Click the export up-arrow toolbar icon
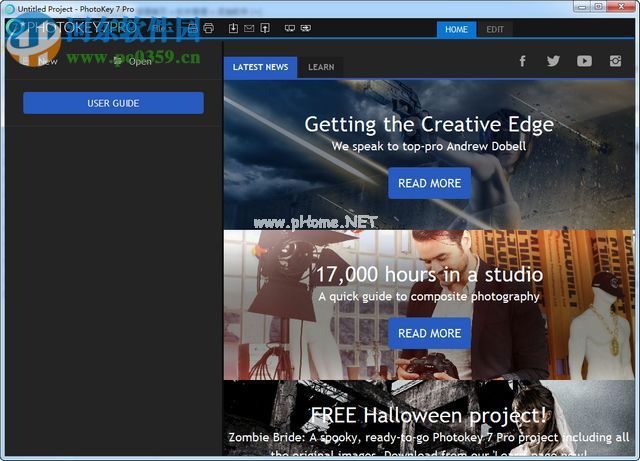The height and width of the screenshot is (461, 640). (265, 28)
